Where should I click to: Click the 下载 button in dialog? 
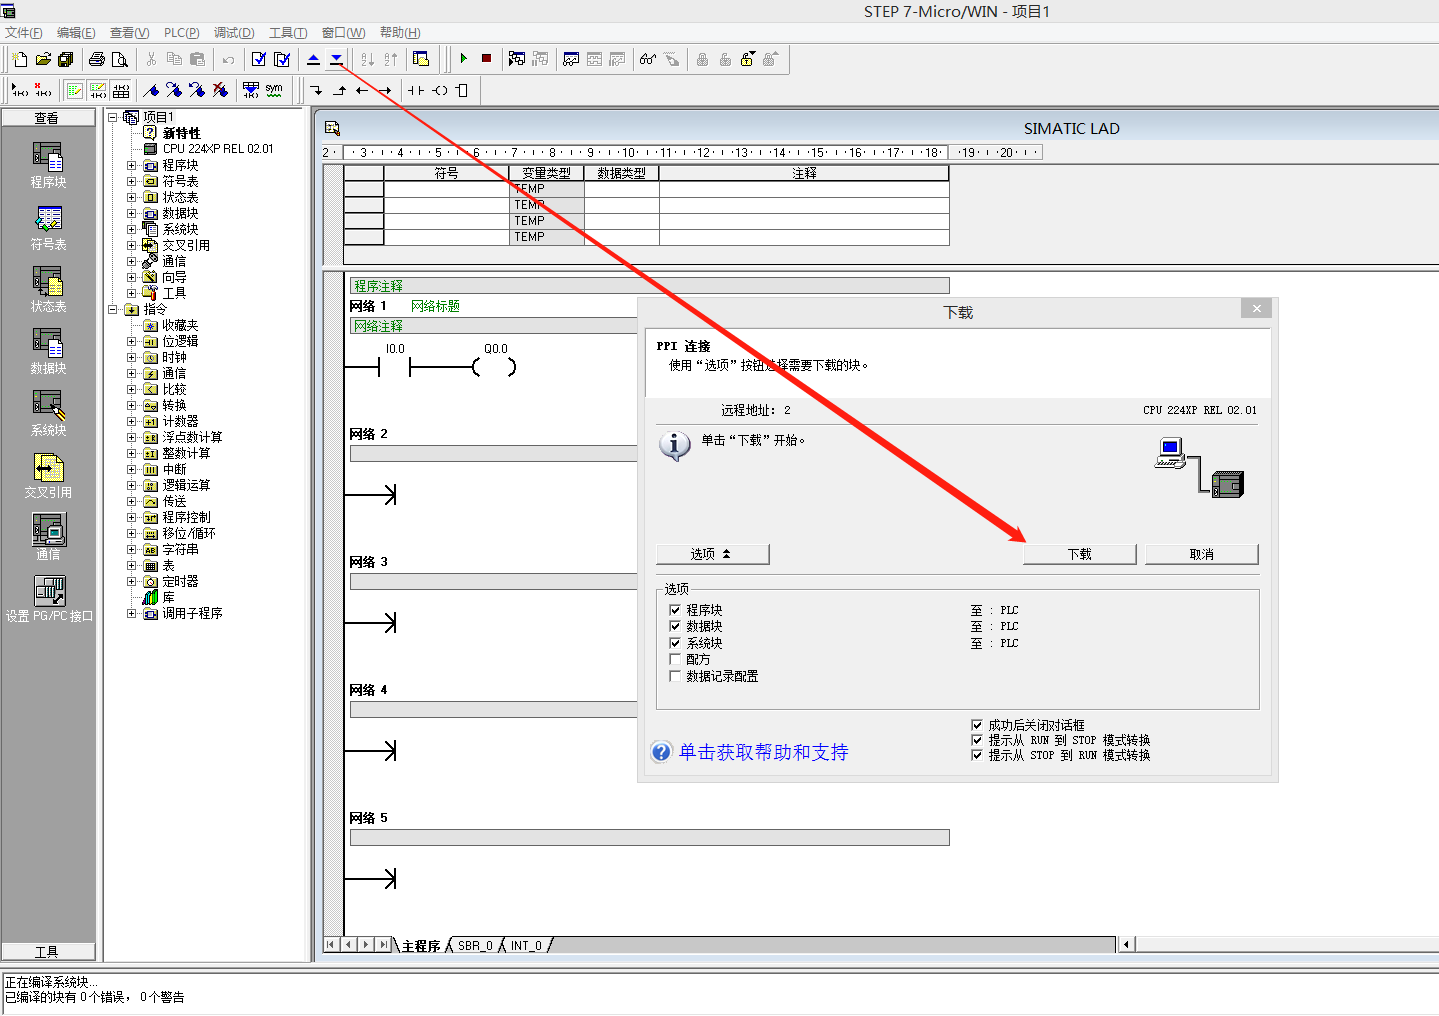click(x=1079, y=554)
